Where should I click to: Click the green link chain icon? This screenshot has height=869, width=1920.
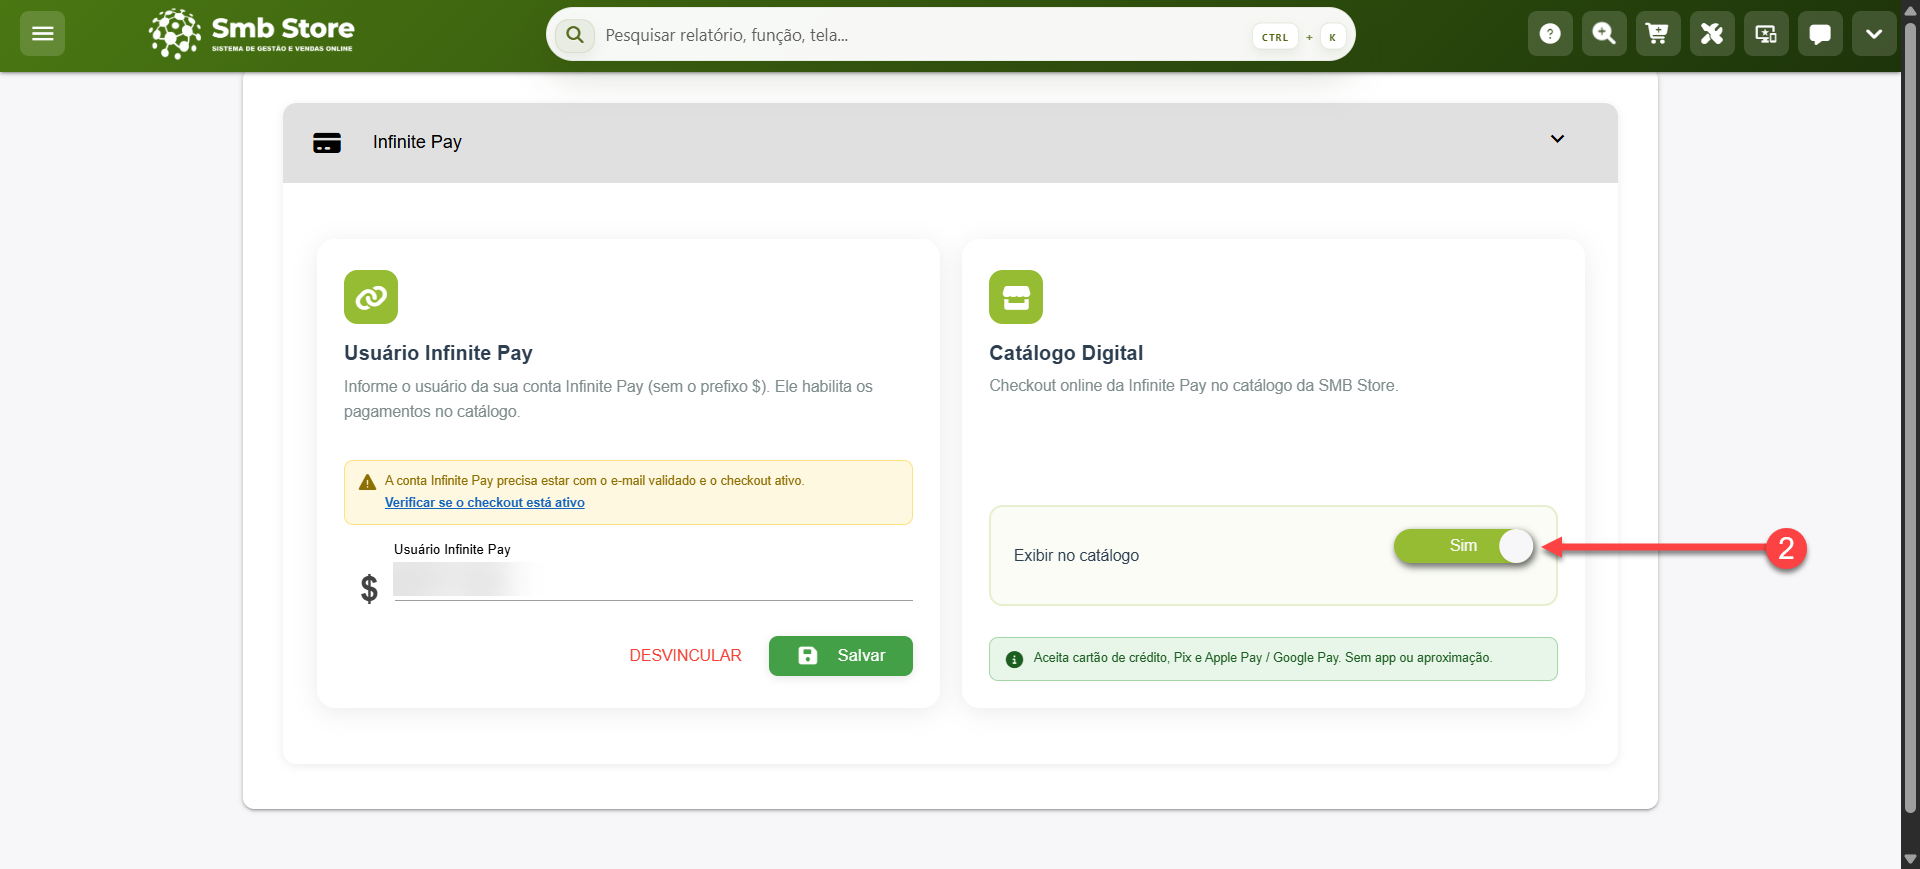pyautogui.click(x=371, y=297)
